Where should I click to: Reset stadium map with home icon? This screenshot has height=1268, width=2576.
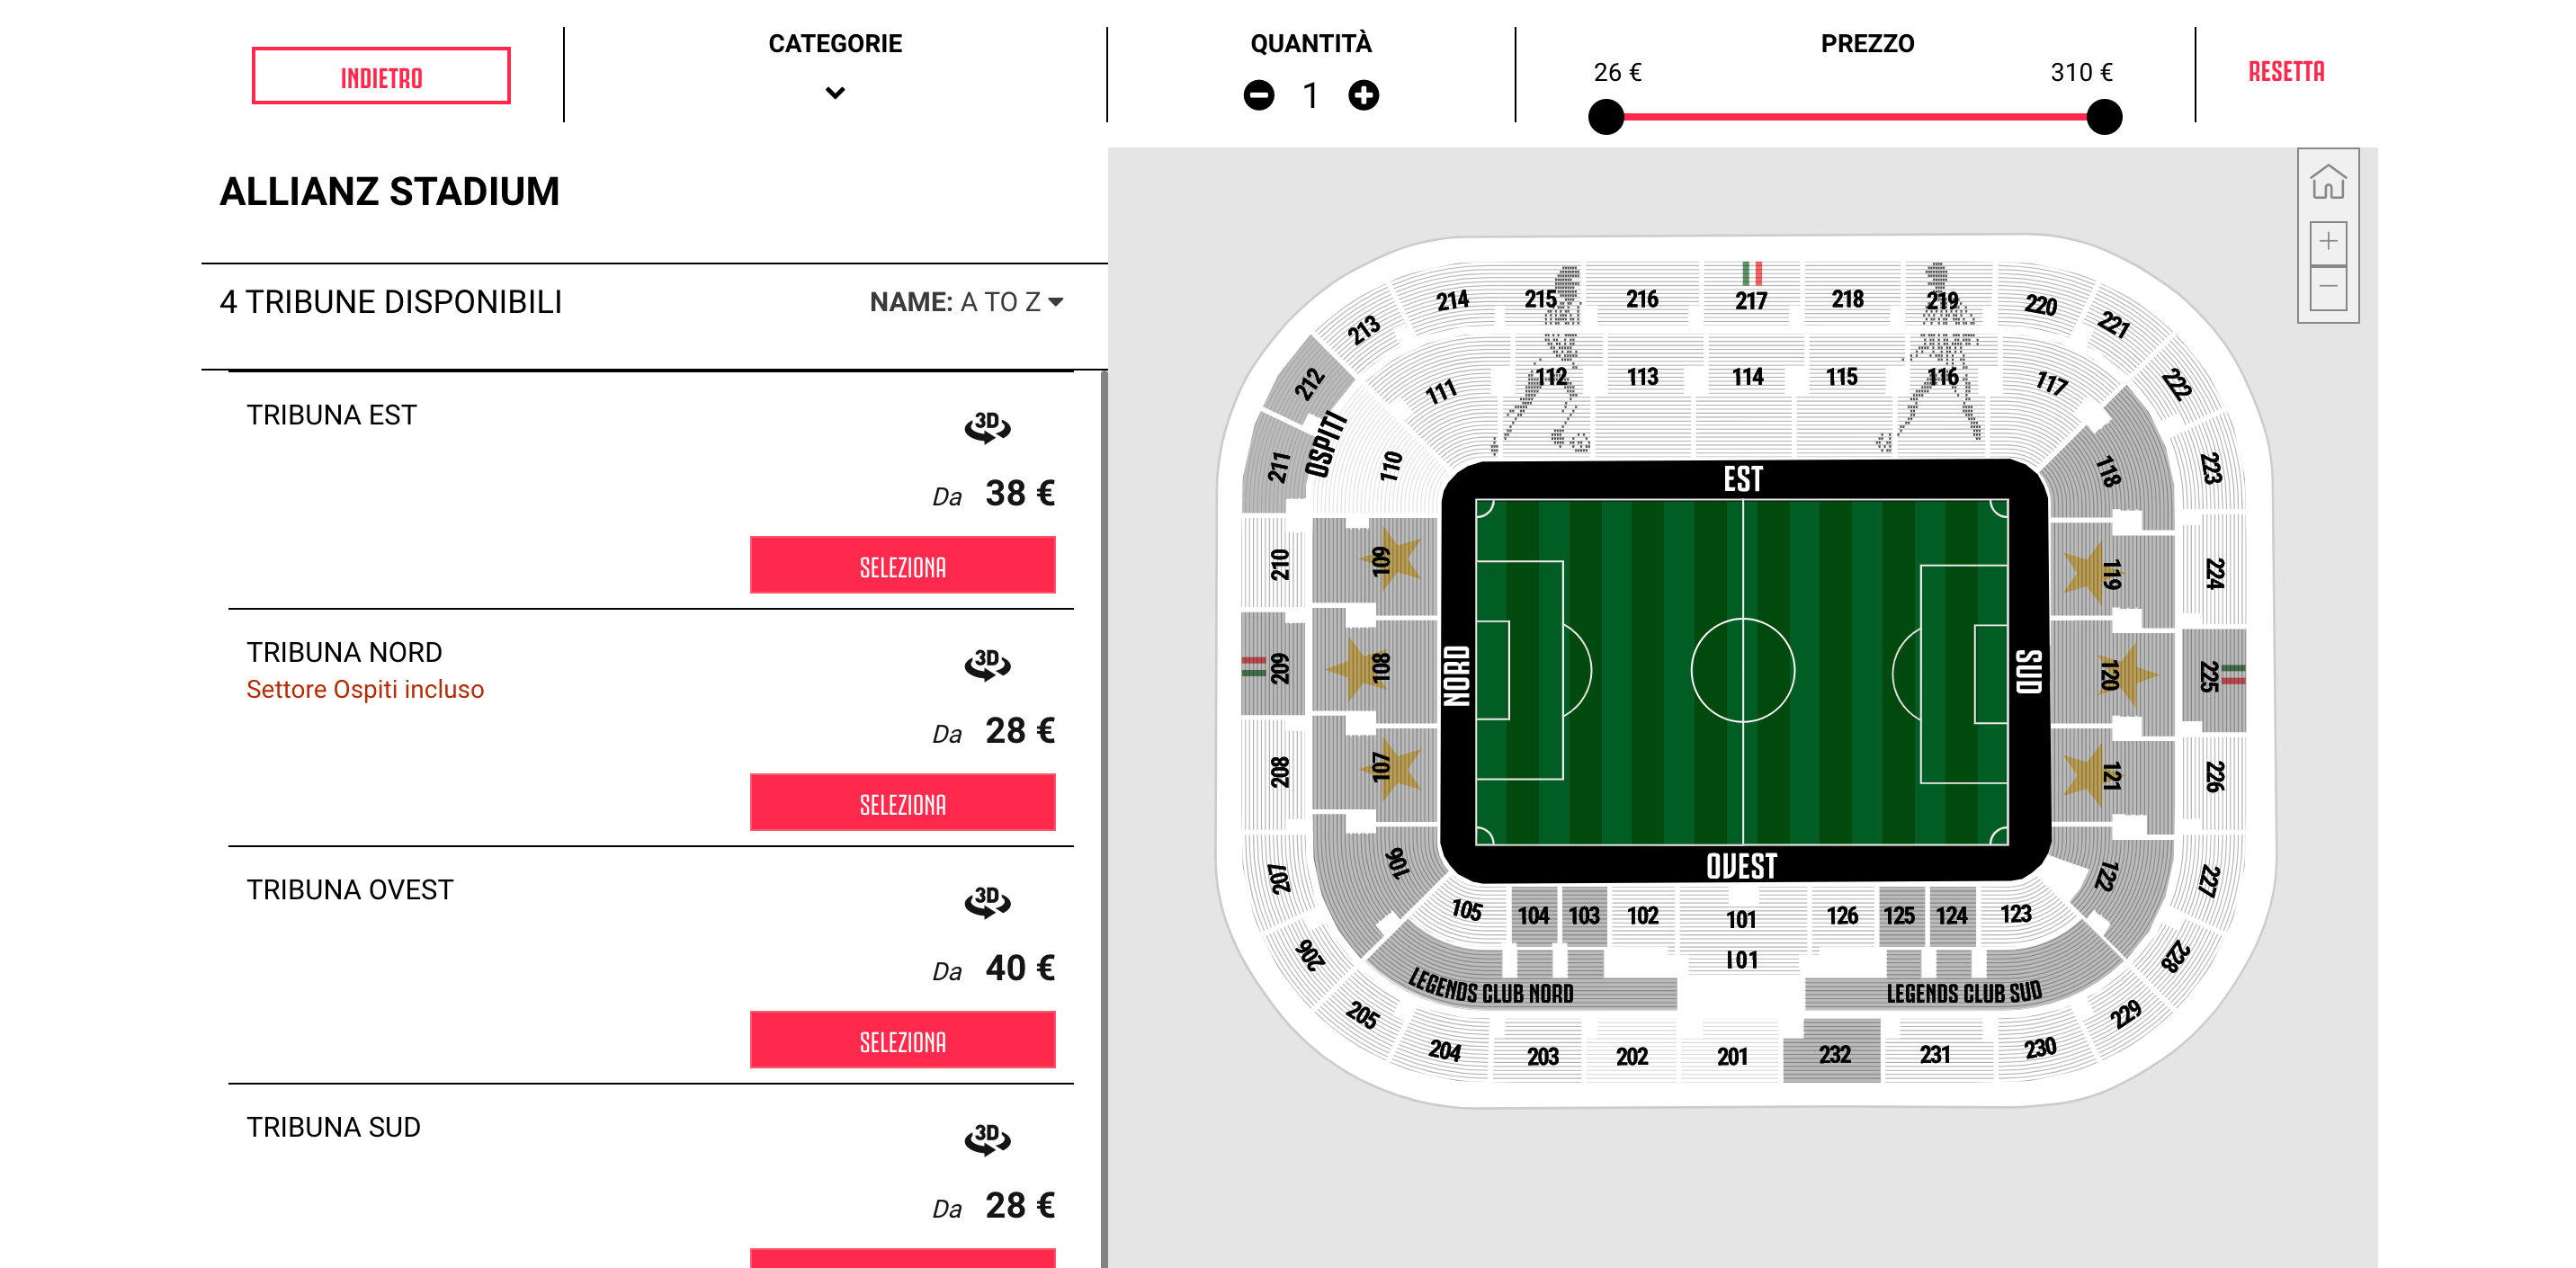[x=2327, y=183]
